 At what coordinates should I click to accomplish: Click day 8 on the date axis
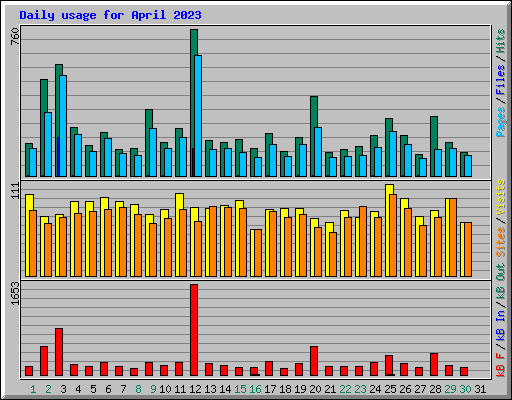[x=138, y=389]
